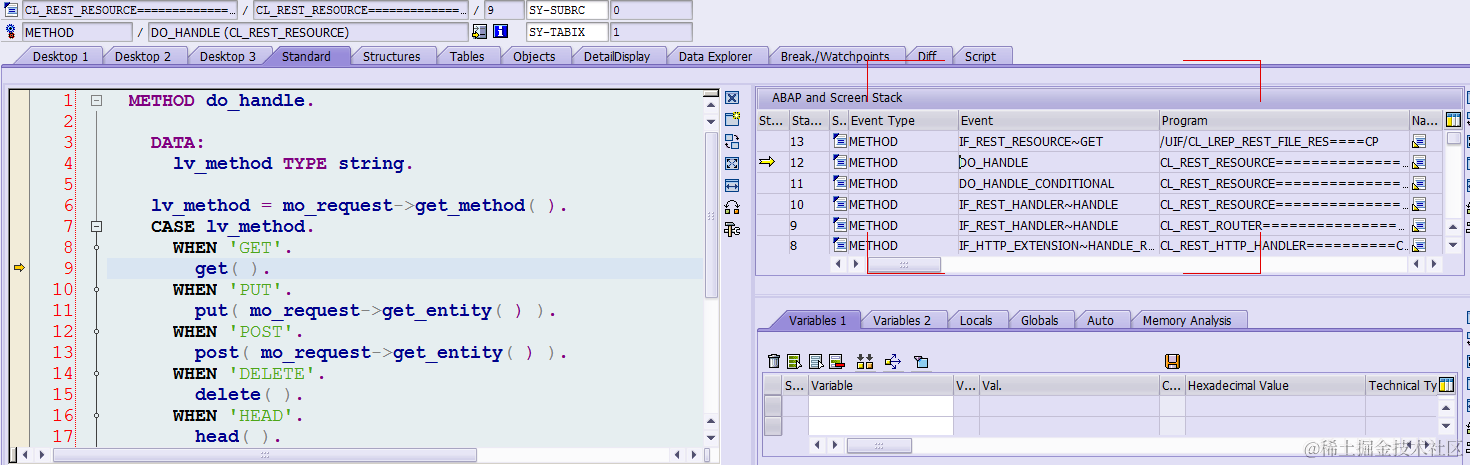The image size is (1470, 465).
Task: Click the gear icon before the METHOD field
Action: coord(11,32)
